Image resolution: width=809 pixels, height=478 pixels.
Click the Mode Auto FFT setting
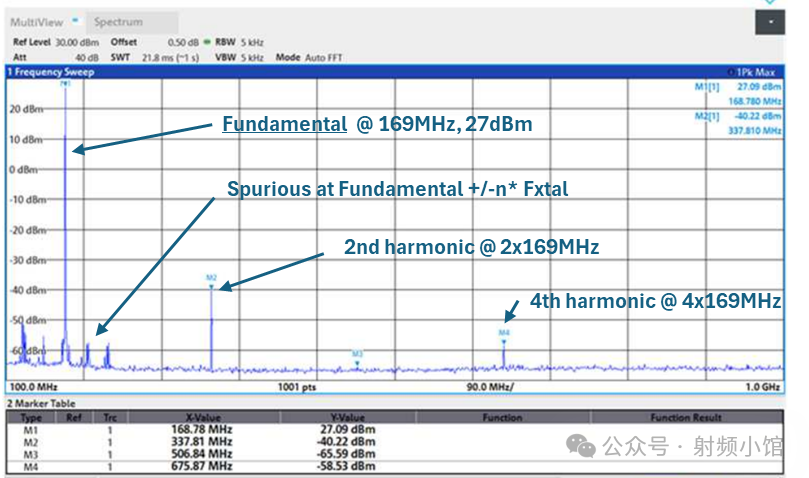[309, 58]
